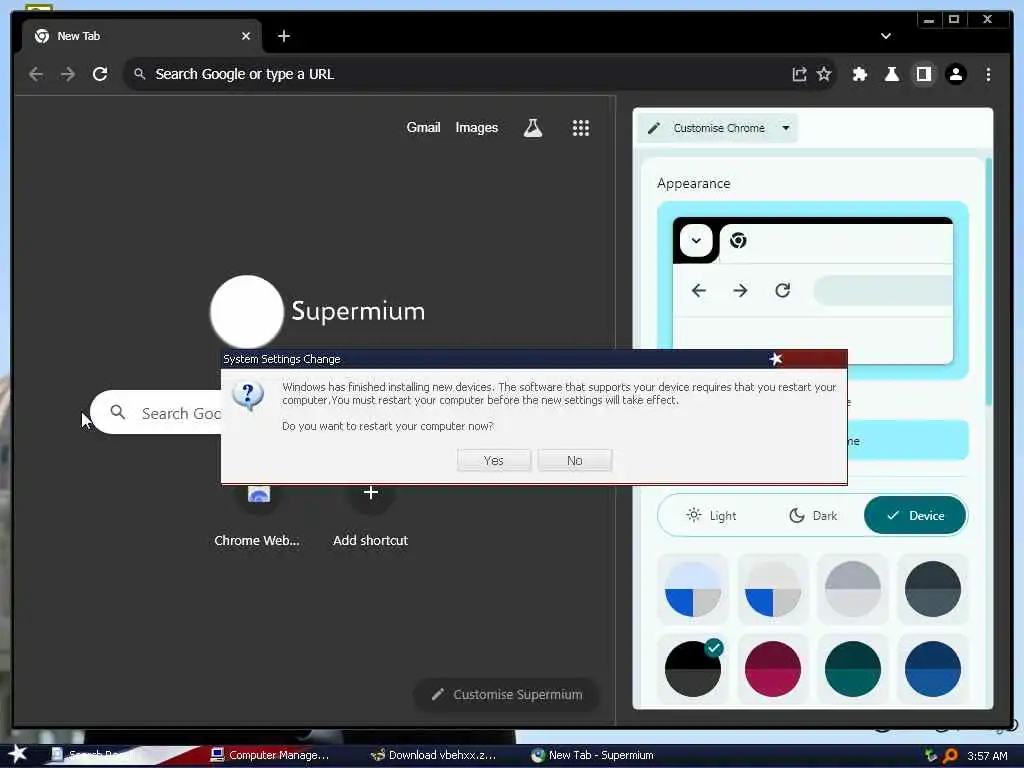Open the three-dot browser menu
This screenshot has height=768, width=1024.
[x=988, y=74]
